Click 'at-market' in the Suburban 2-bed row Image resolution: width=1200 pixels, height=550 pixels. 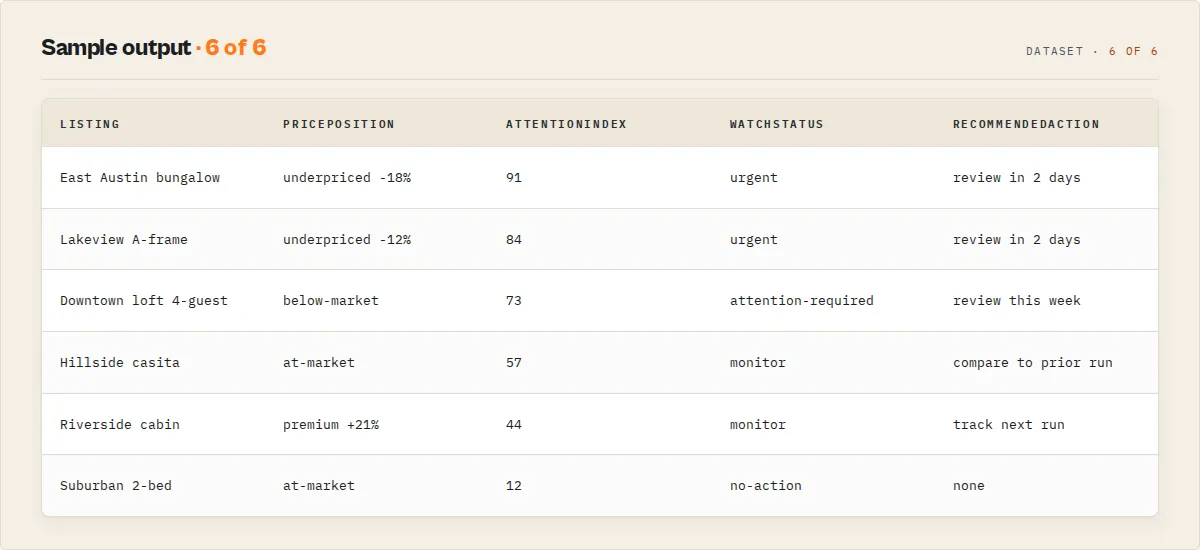pos(319,486)
